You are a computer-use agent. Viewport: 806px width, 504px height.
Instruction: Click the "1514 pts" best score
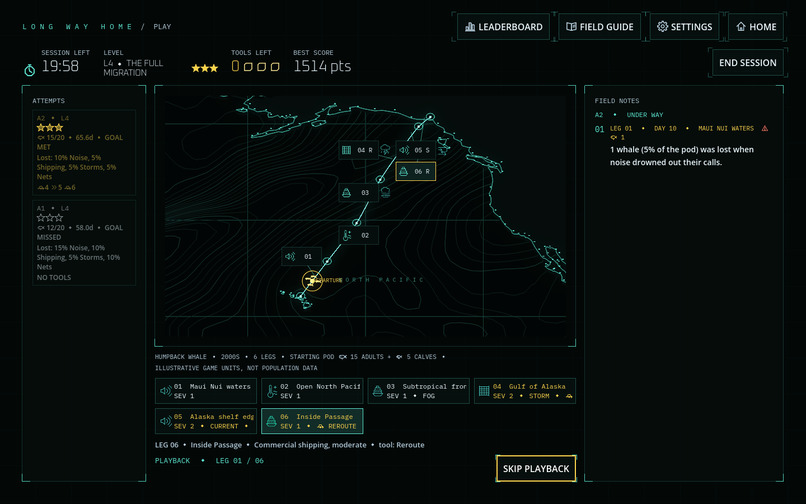[322, 66]
